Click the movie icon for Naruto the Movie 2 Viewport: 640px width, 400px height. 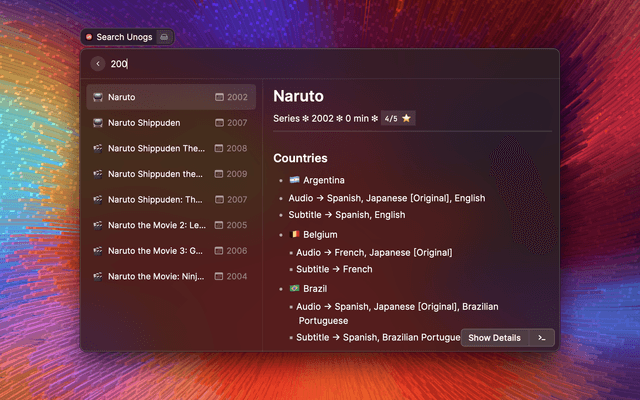tap(98, 225)
